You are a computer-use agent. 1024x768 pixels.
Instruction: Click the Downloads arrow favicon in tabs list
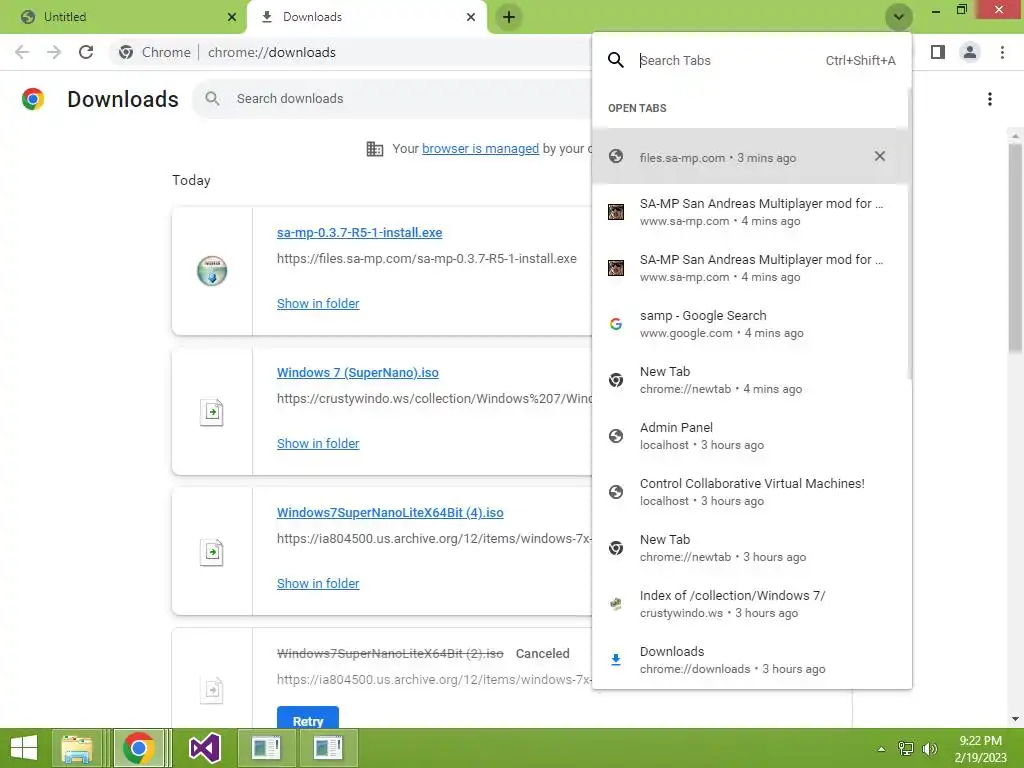click(615, 660)
